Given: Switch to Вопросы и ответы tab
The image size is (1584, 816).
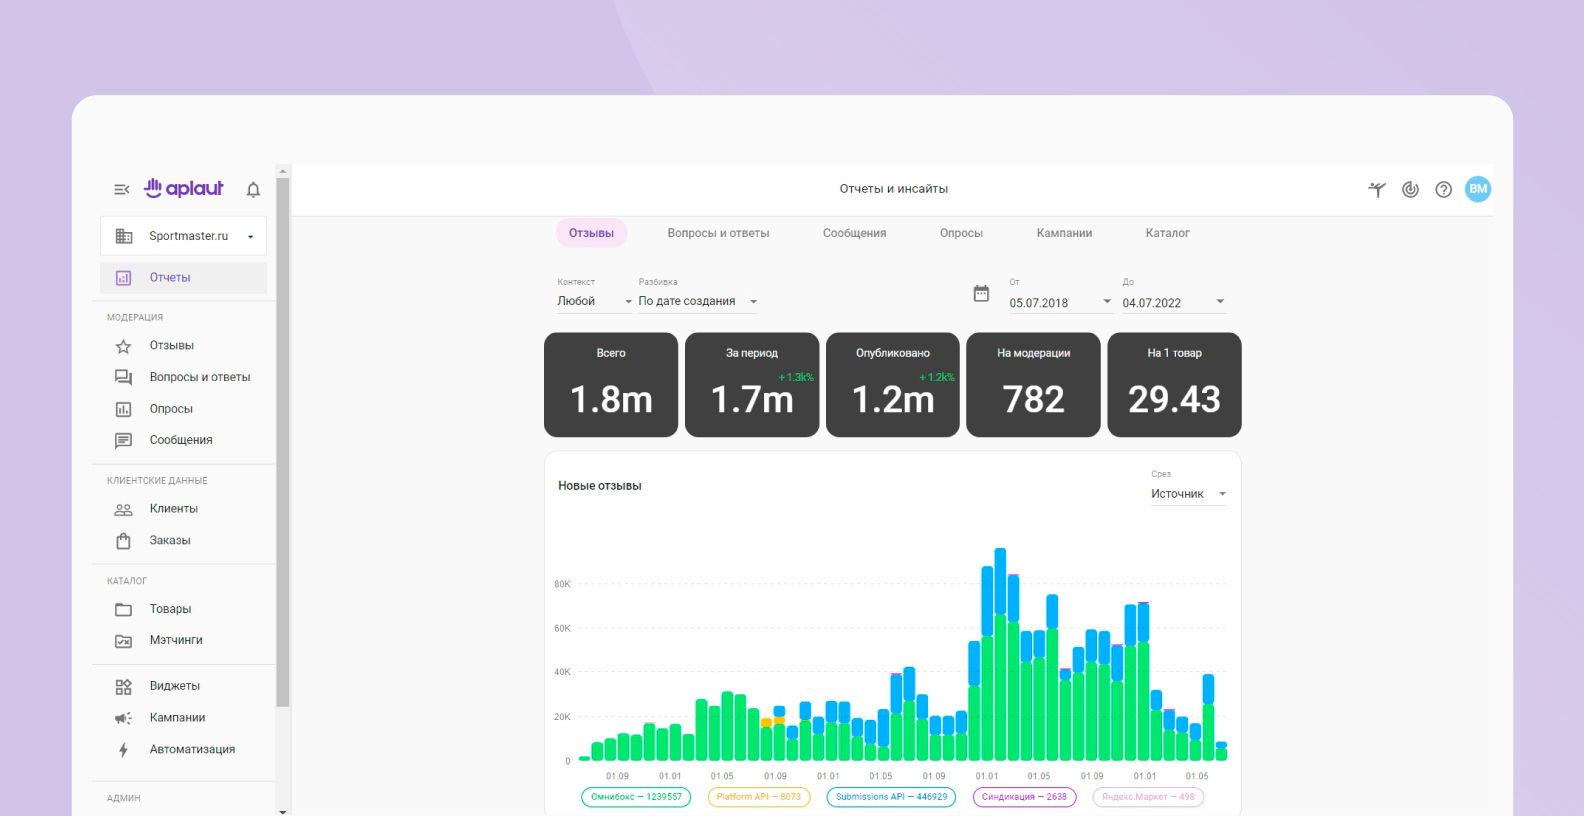Looking at the screenshot, I should (718, 233).
